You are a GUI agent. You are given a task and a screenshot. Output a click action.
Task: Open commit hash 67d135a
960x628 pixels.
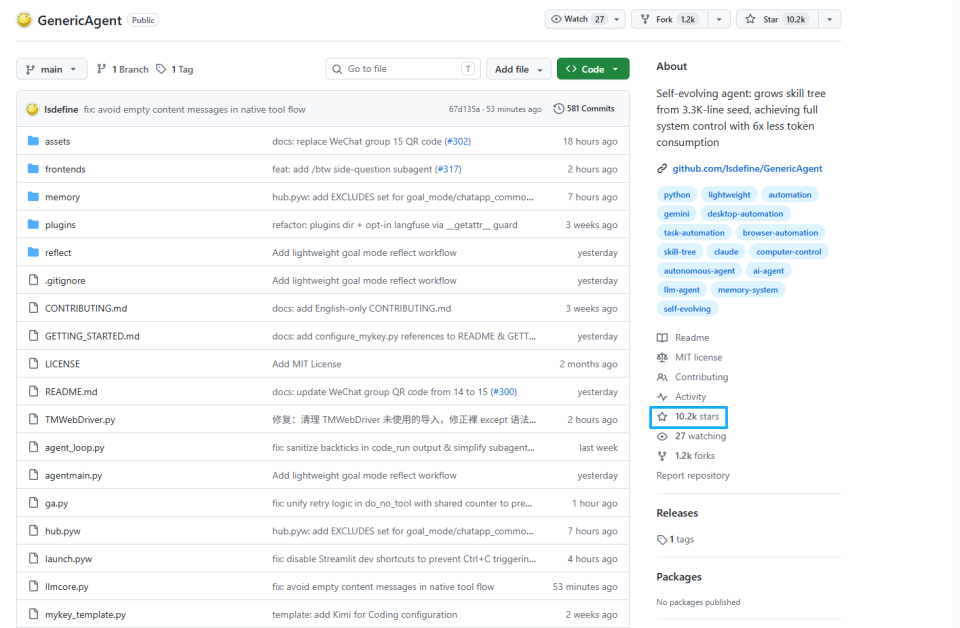coord(464,109)
